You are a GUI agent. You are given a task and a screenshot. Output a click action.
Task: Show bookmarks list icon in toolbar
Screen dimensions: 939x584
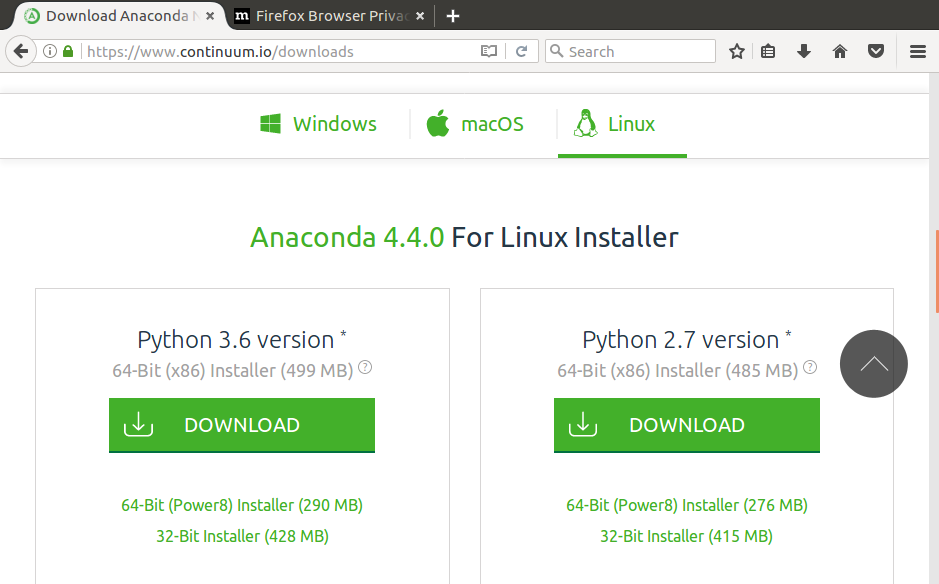point(768,52)
